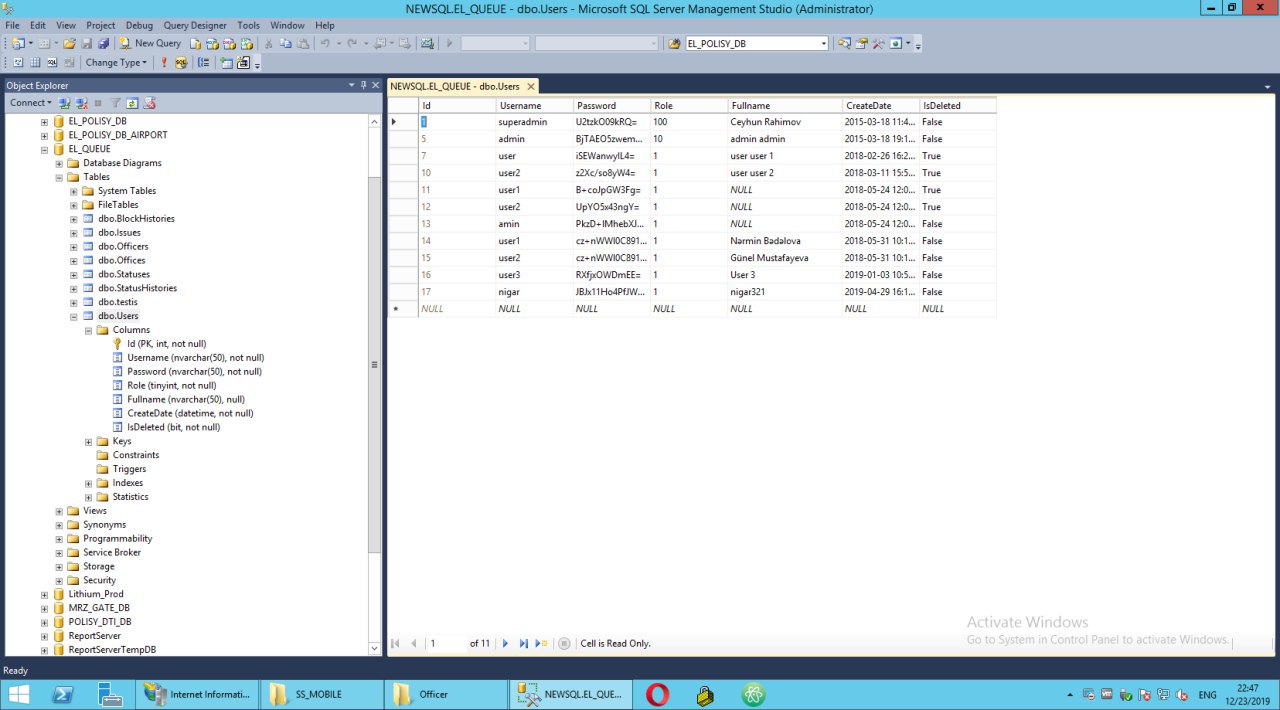
Task: Click the Windows Start button
Action: pos(19,694)
